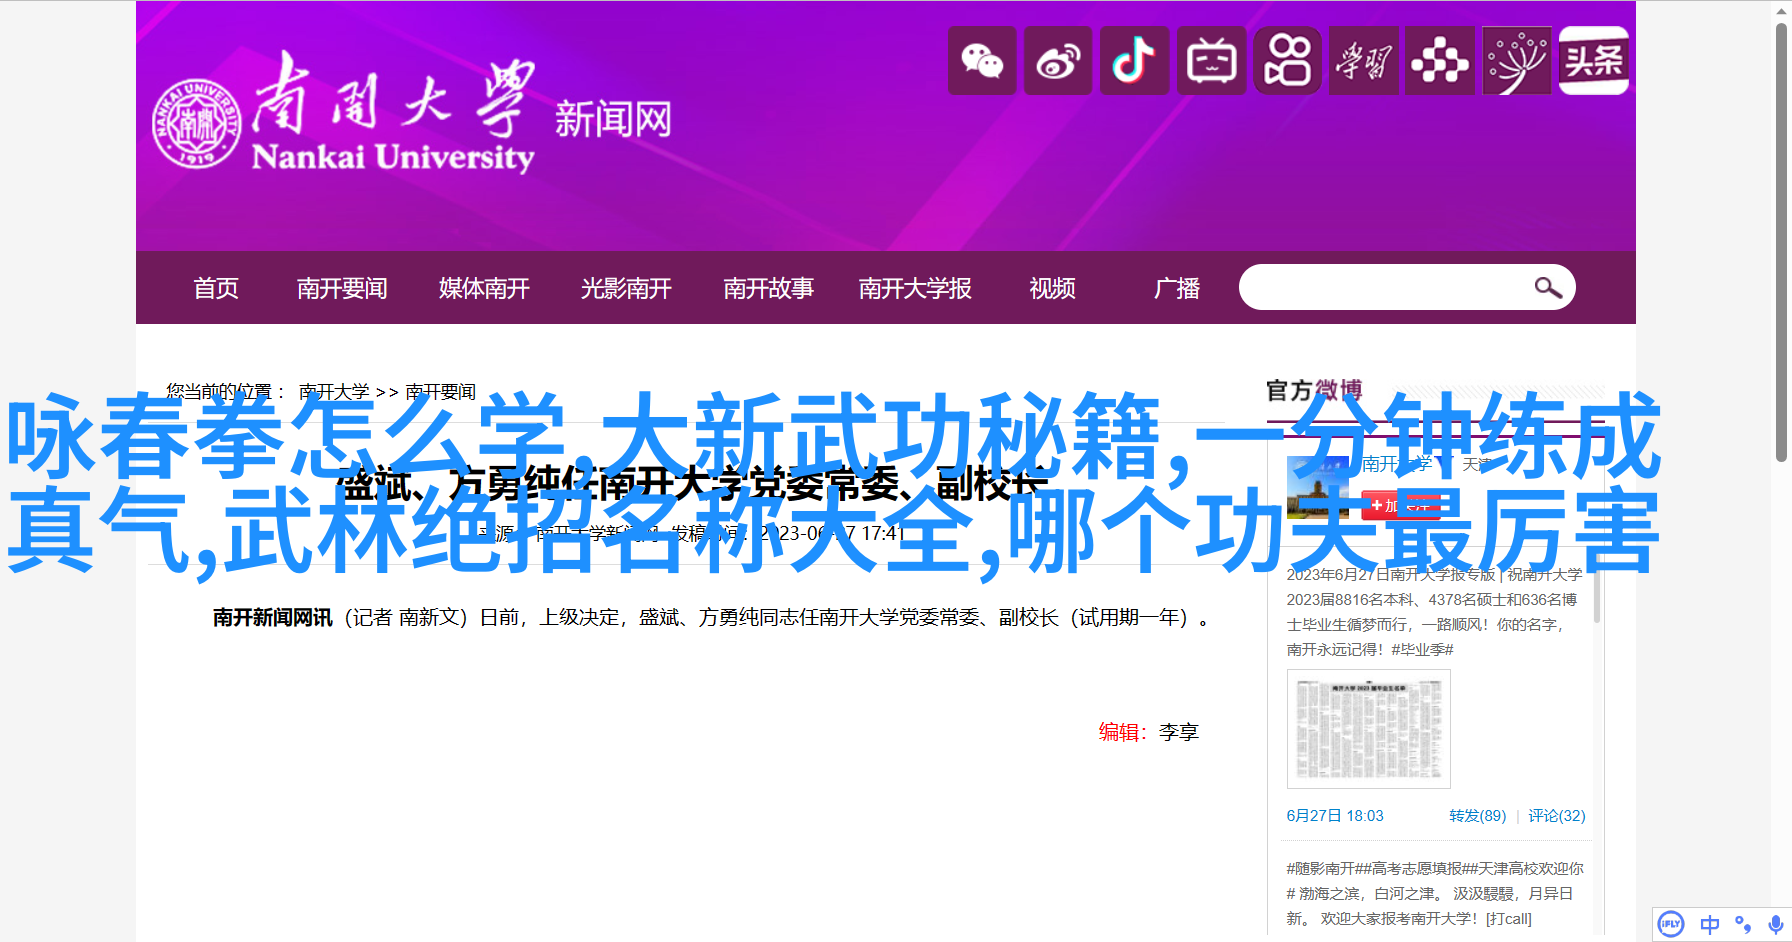The width and height of the screenshot is (1792, 942).
Task: Open the 广播 menu item
Action: (x=1176, y=288)
